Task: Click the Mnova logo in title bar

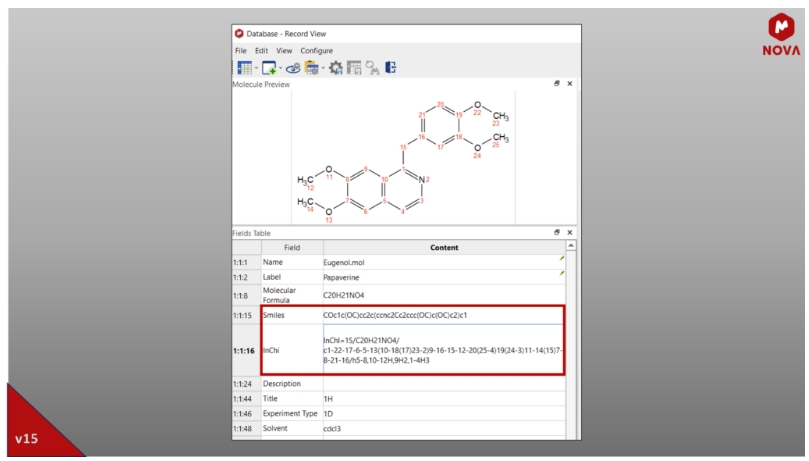Action: click(x=239, y=34)
